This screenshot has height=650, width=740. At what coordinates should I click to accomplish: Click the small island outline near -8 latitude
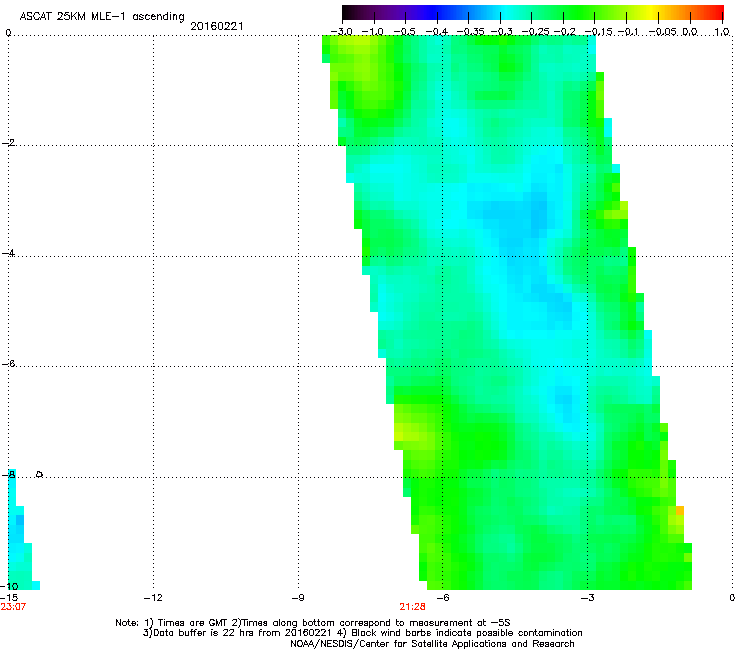click(40, 474)
